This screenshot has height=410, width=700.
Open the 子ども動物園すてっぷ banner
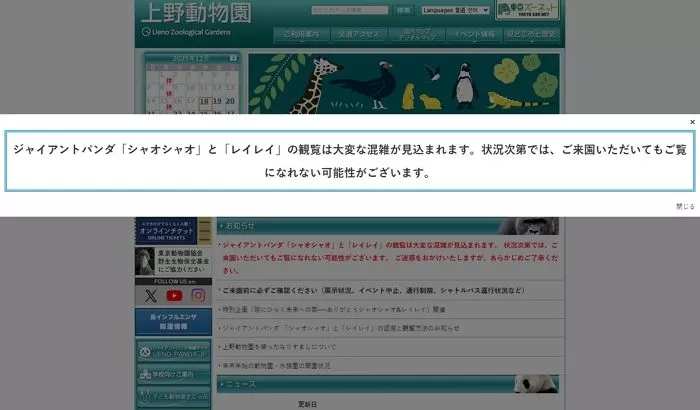(x=173, y=396)
